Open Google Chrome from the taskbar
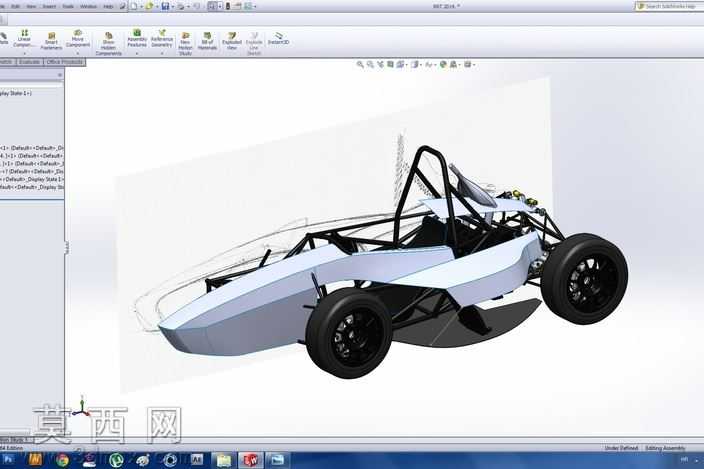This screenshot has width=704, height=469. tap(62, 460)
